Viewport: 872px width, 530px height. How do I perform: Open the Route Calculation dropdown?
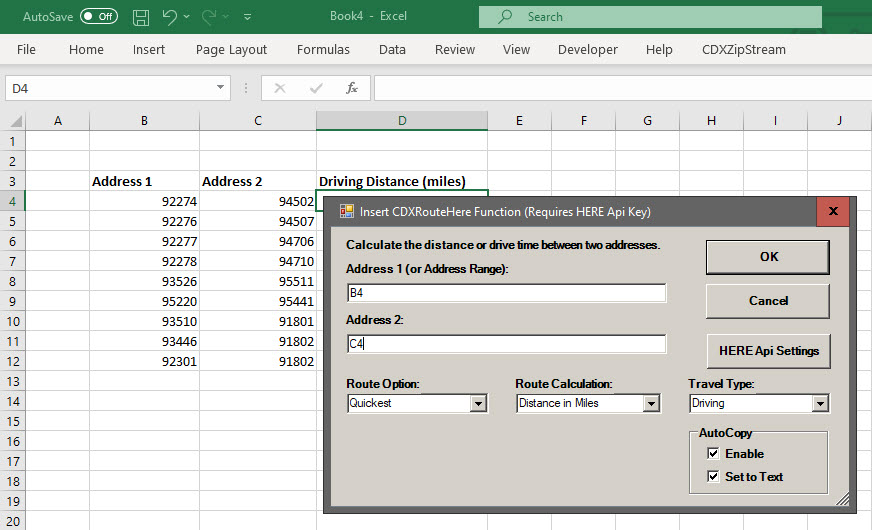pos(651,403)
